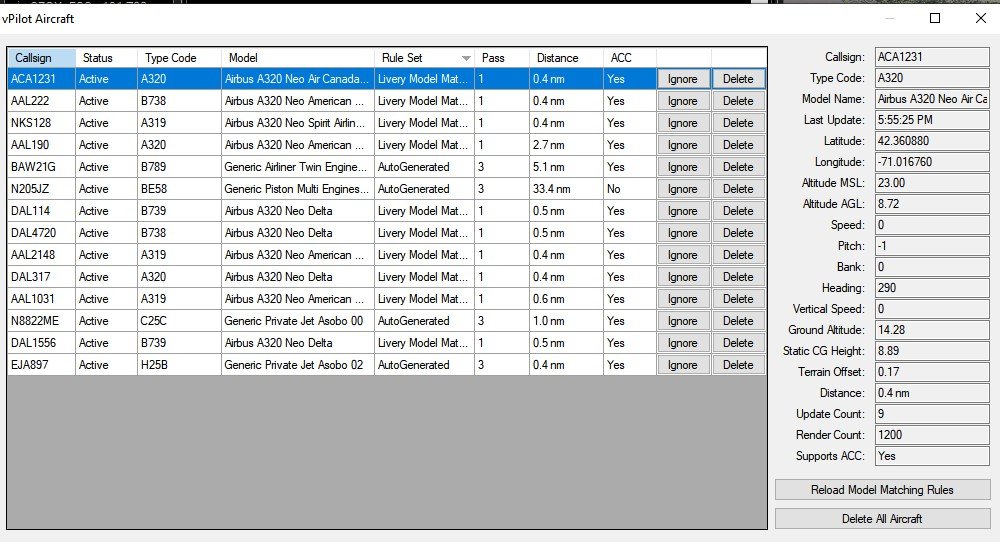Ignore aircraft DAL114
The height and width of the screenshot is (542, 1000).
(683, 211)
